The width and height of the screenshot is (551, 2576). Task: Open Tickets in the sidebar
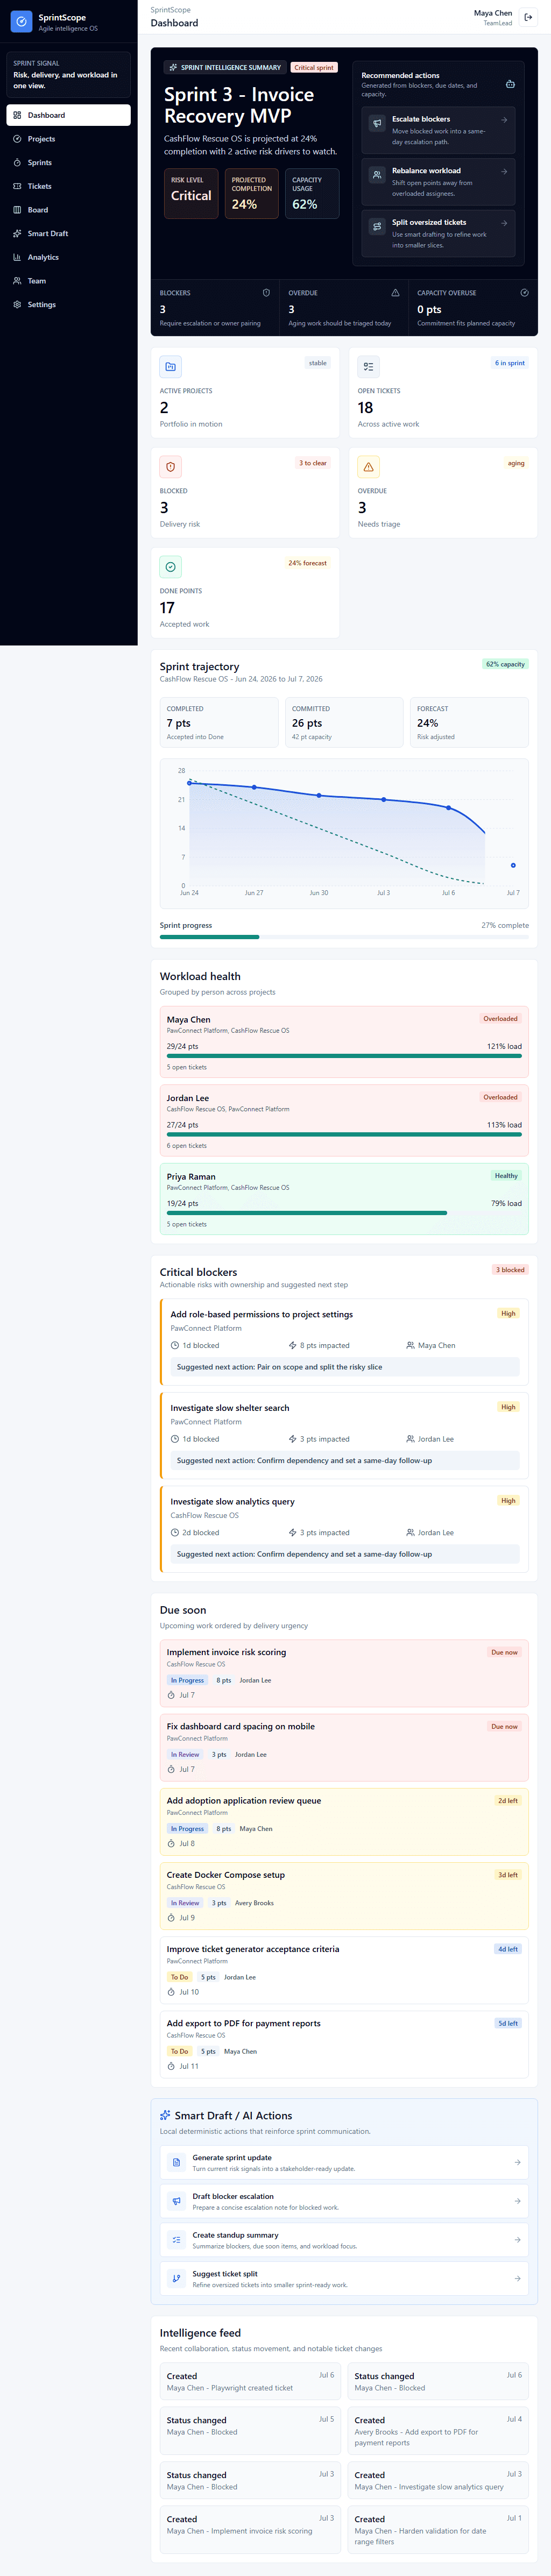point(68,186)
